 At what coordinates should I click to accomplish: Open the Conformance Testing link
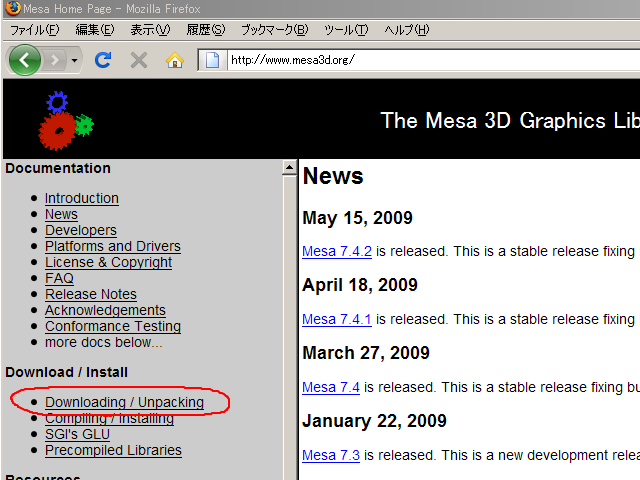coord(113,327)
